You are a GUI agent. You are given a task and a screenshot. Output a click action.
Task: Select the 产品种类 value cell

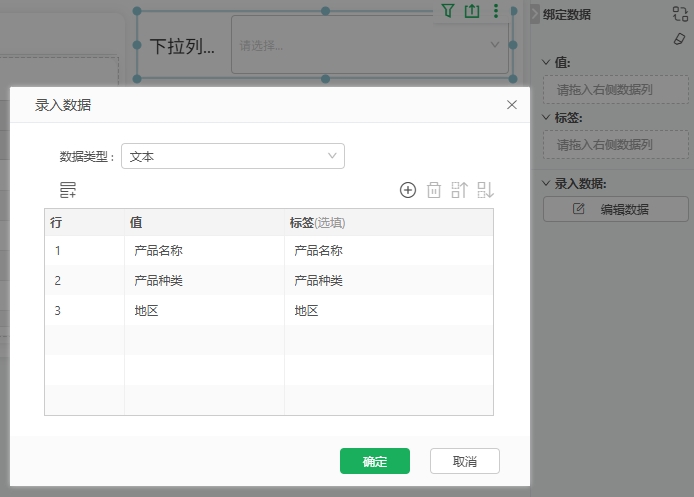(x=204, y=281)
